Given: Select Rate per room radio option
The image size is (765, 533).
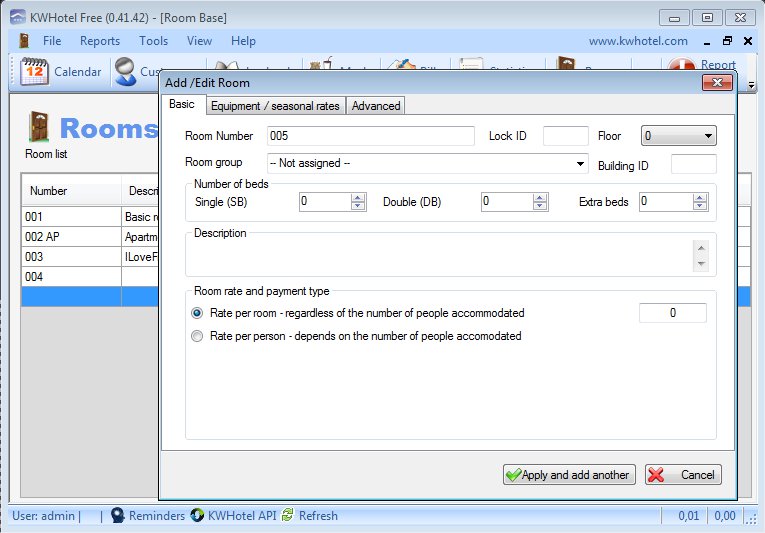Looking at the screenshot, I should (197, 314).
